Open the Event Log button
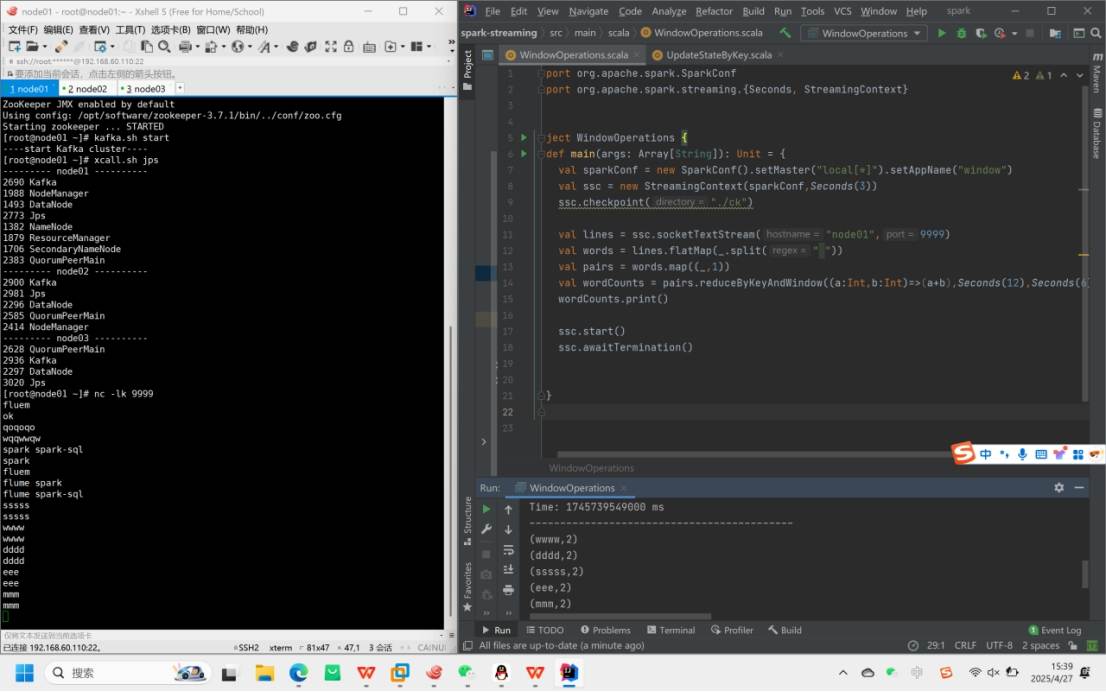This screenshot has width=1106, height=692. 1055,631
